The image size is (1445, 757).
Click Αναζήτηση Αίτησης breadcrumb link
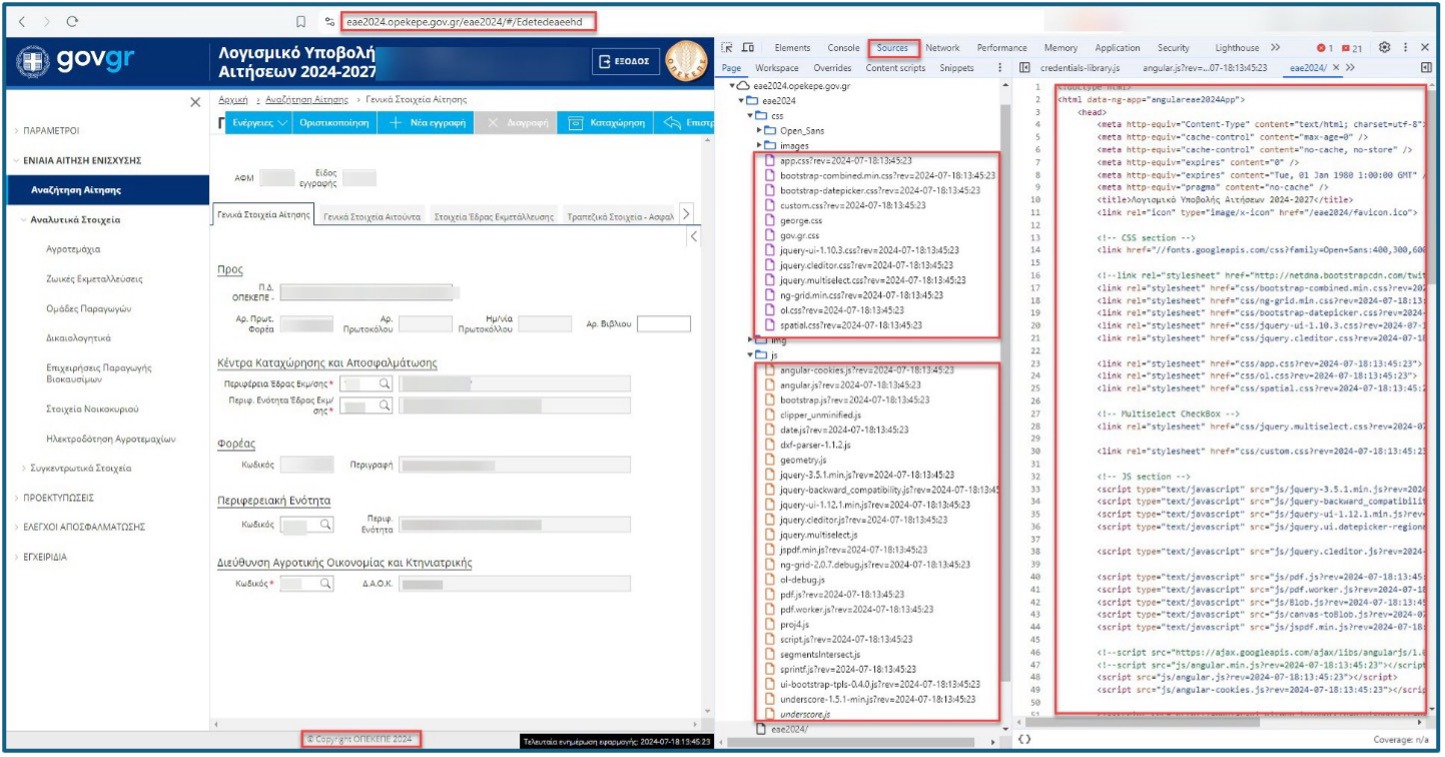tap(308, 100)
